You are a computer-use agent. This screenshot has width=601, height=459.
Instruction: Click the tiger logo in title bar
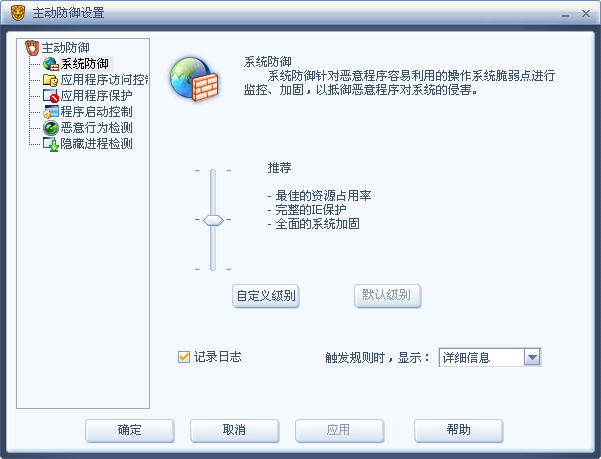(x=18, y=13)
